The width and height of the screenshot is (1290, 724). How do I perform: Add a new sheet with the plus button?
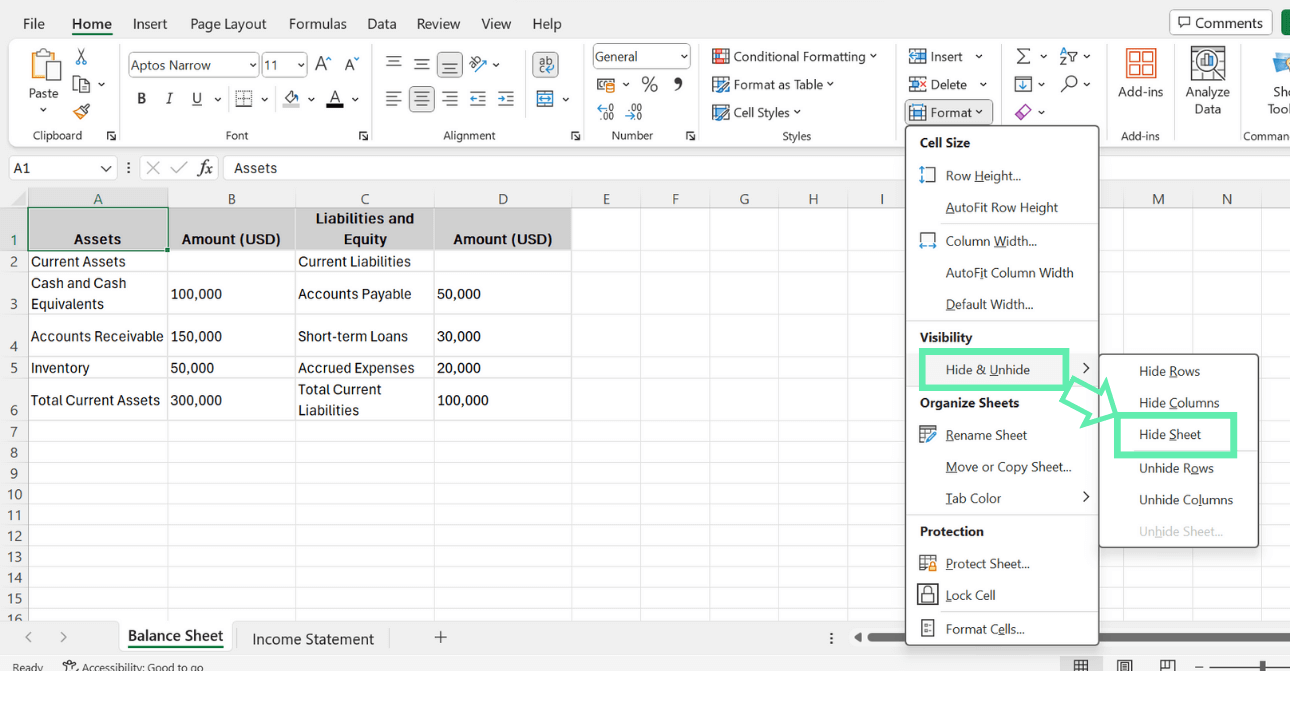coord(439,638)
